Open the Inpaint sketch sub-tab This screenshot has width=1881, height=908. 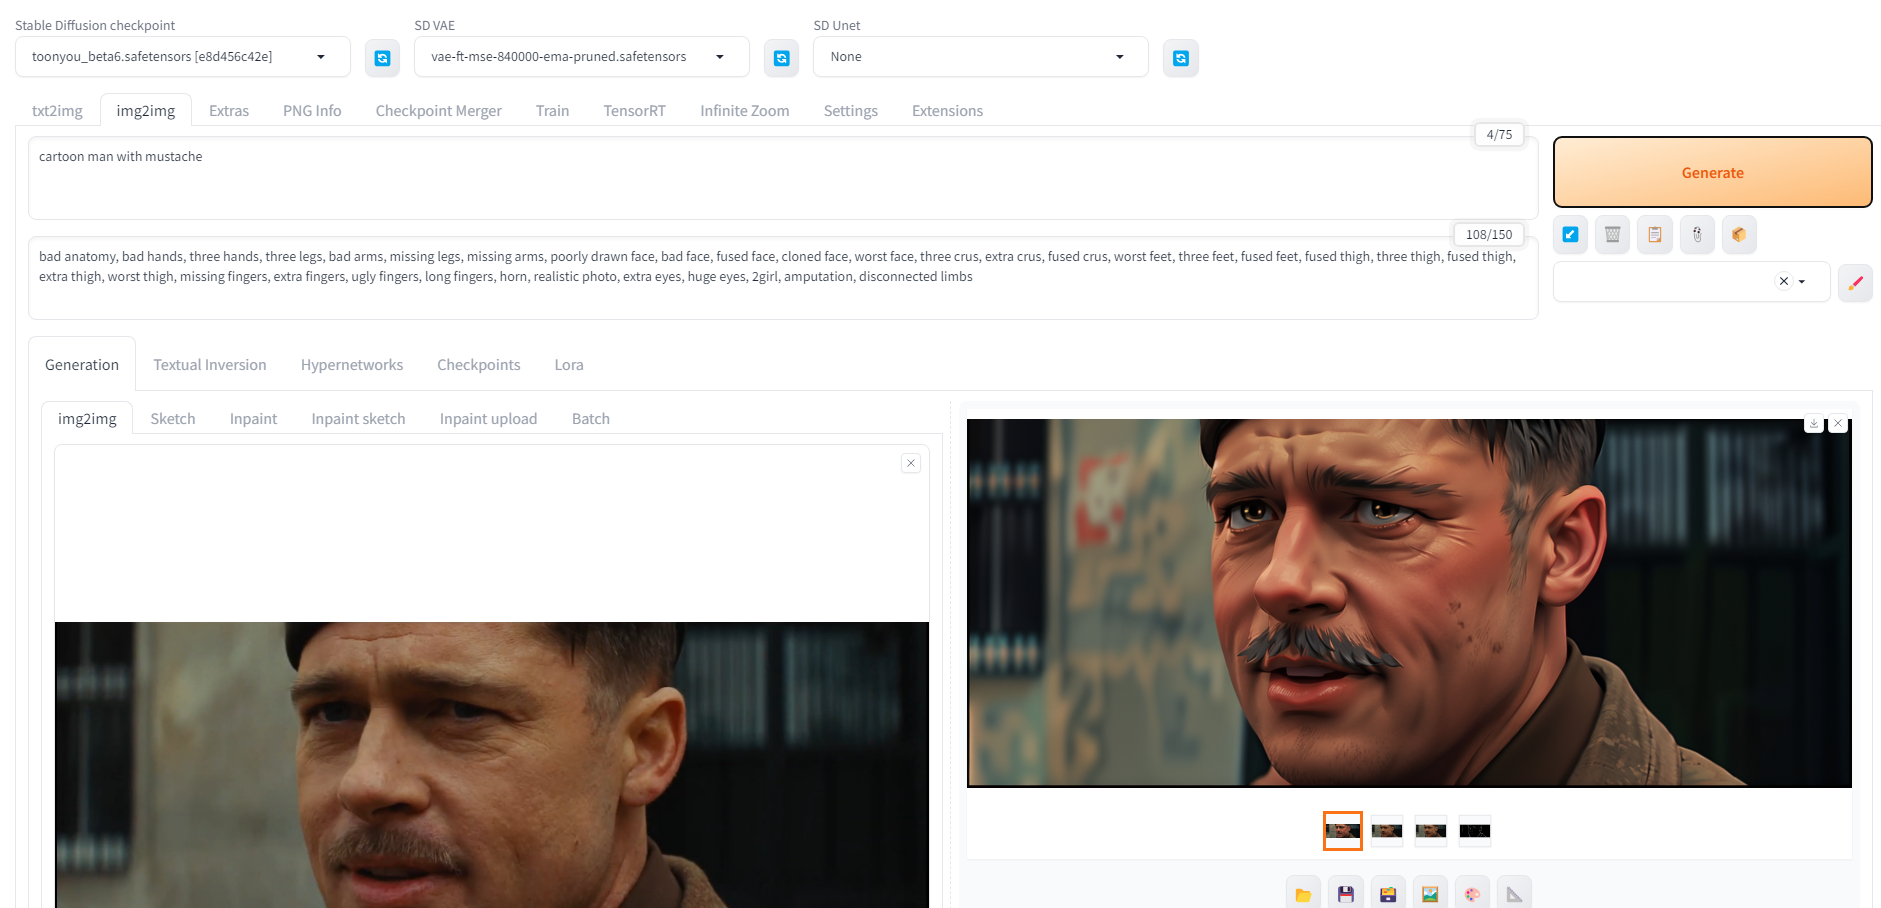pyautogui.click(x=357, y=418)
